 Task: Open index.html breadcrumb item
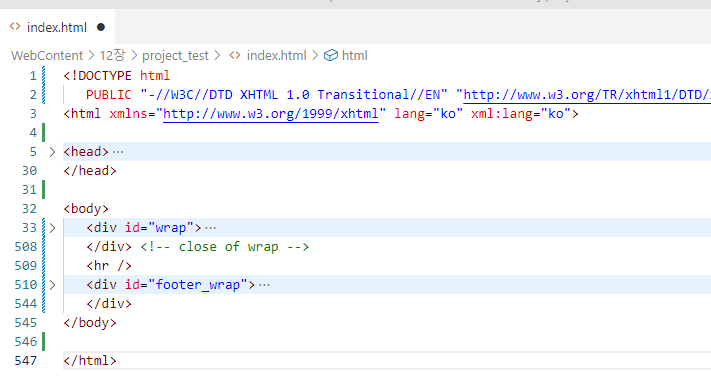click(277, 55)
